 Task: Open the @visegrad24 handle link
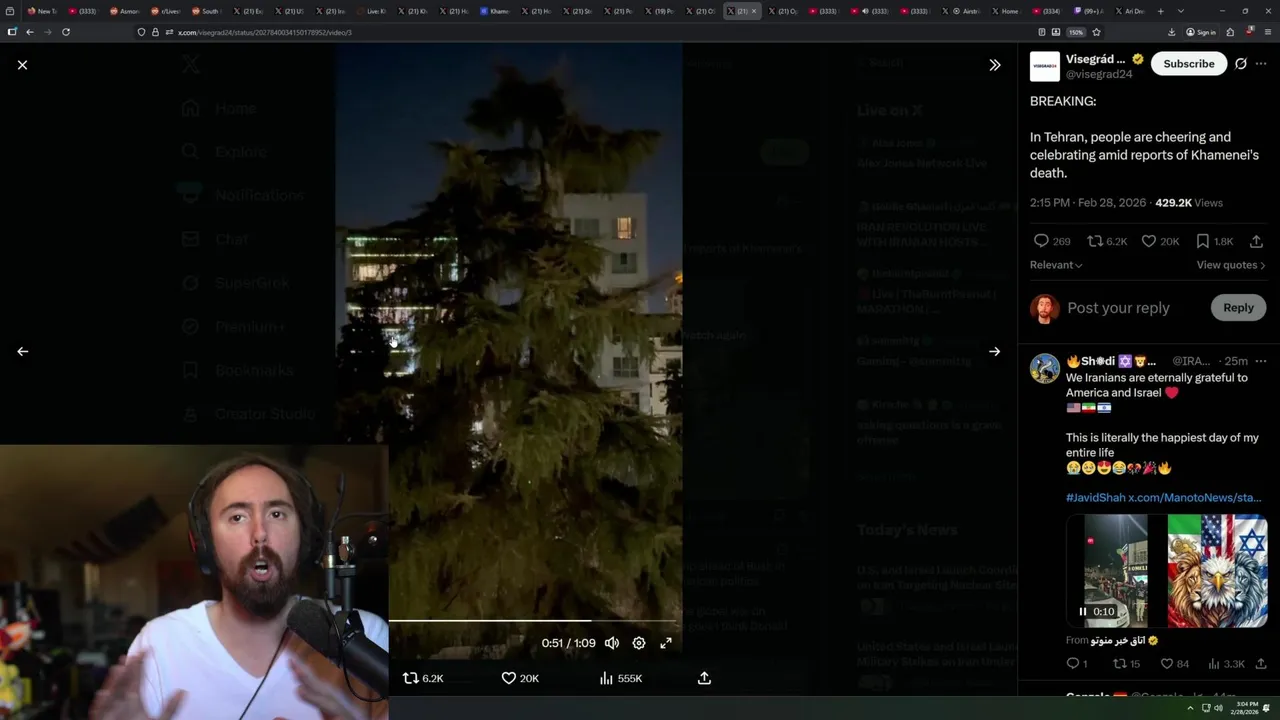click(1099, 74)
